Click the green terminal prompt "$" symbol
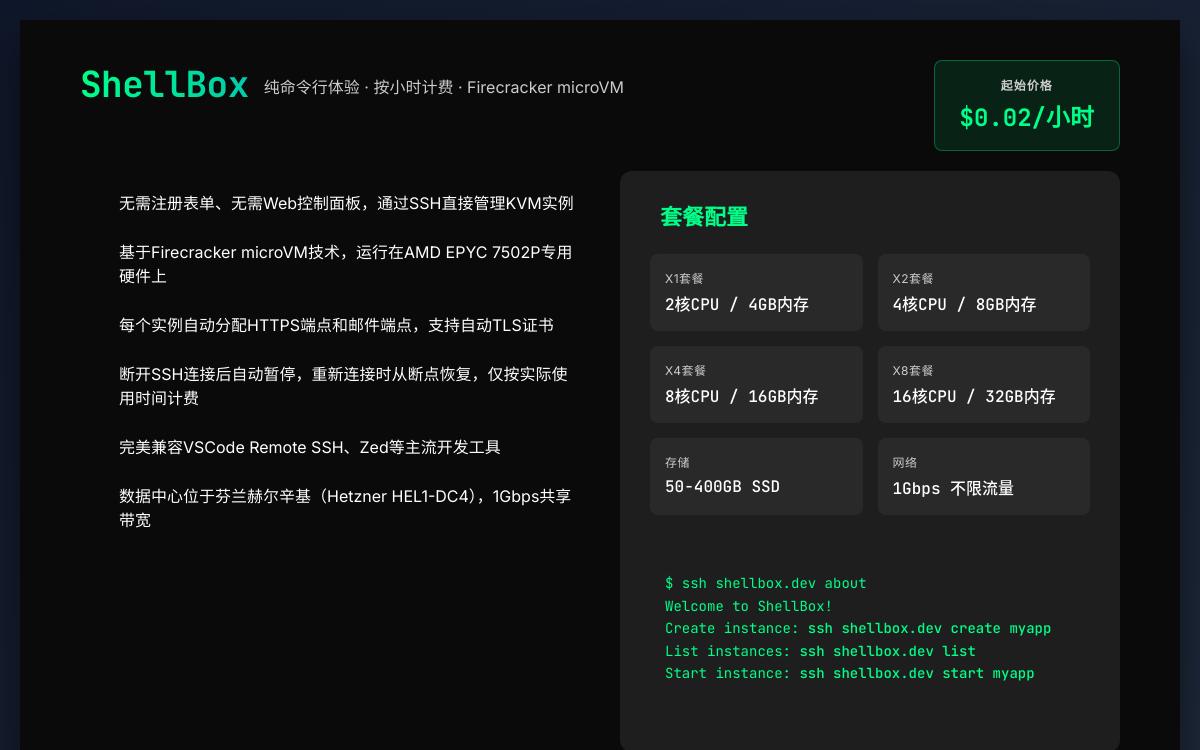 coord(668,583)
